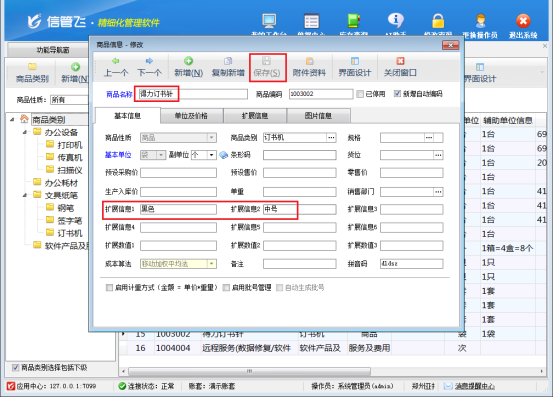Click the 复制新增 copy icon

click(228, 61)
